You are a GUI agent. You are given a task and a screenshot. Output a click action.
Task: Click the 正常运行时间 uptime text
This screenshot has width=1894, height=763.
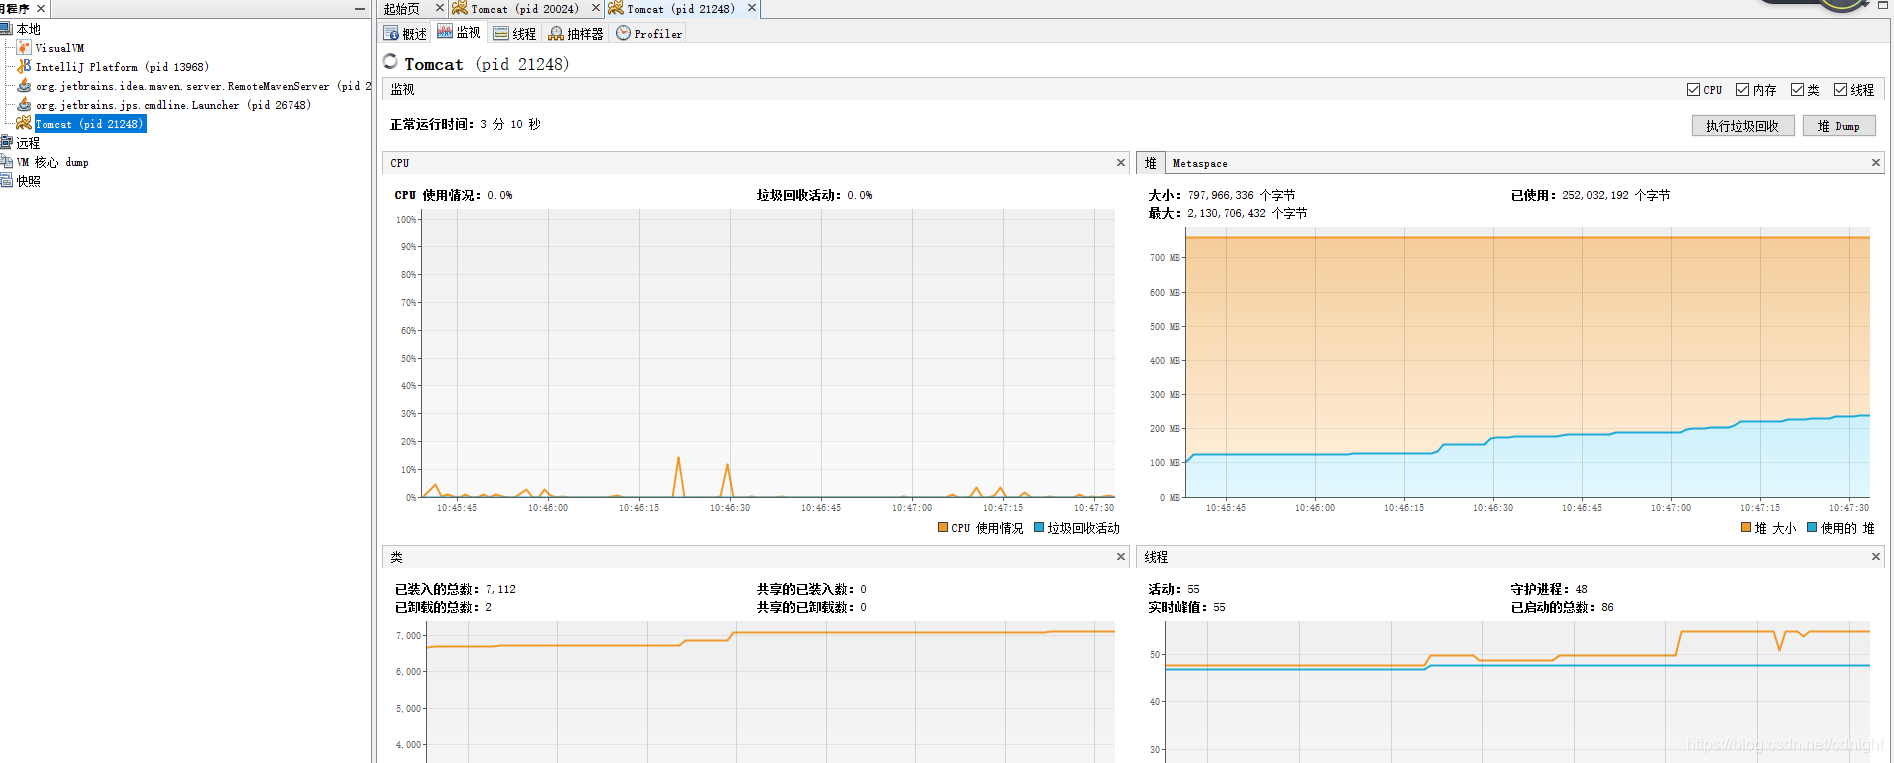[x=465, y=124]
